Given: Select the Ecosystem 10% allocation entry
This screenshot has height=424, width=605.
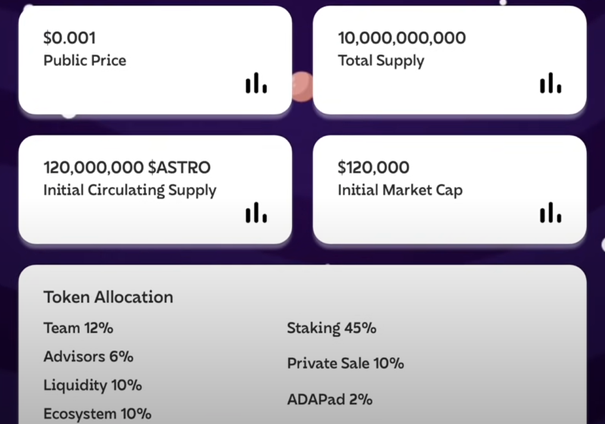Looking at the screenshot, I should [97, 414].
